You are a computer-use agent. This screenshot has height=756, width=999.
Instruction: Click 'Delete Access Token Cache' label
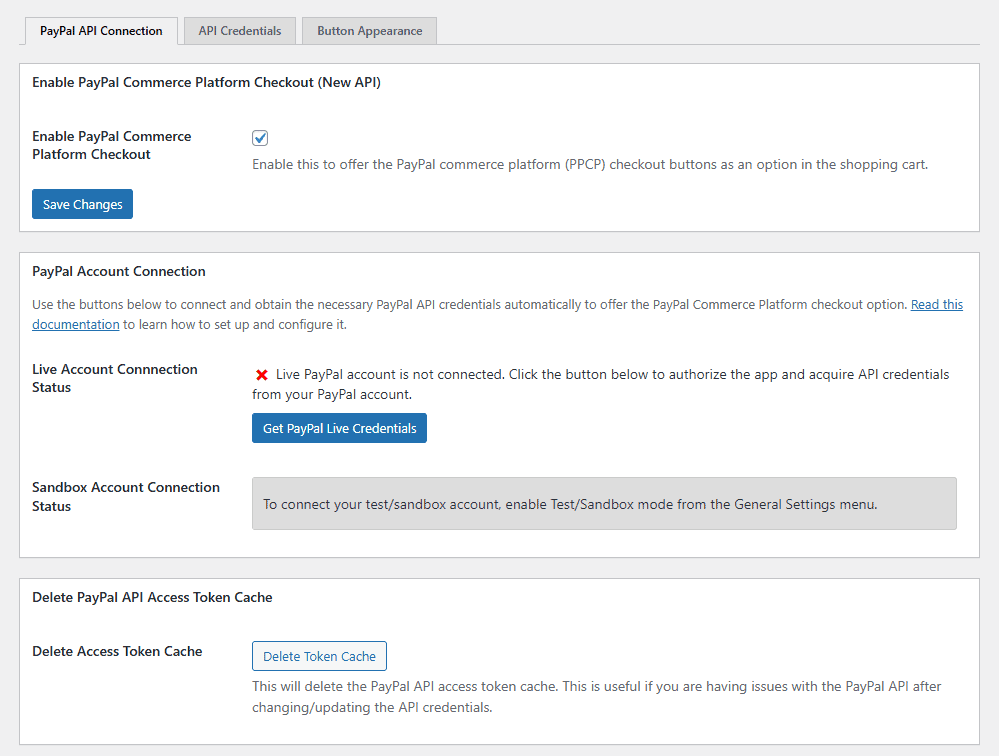[x=117, y=651]
